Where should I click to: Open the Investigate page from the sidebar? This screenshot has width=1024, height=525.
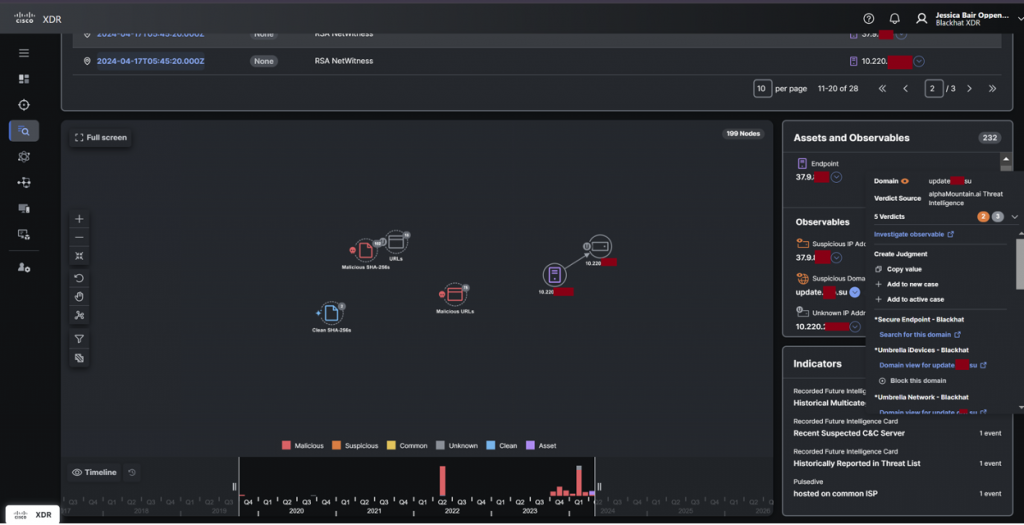24,131
